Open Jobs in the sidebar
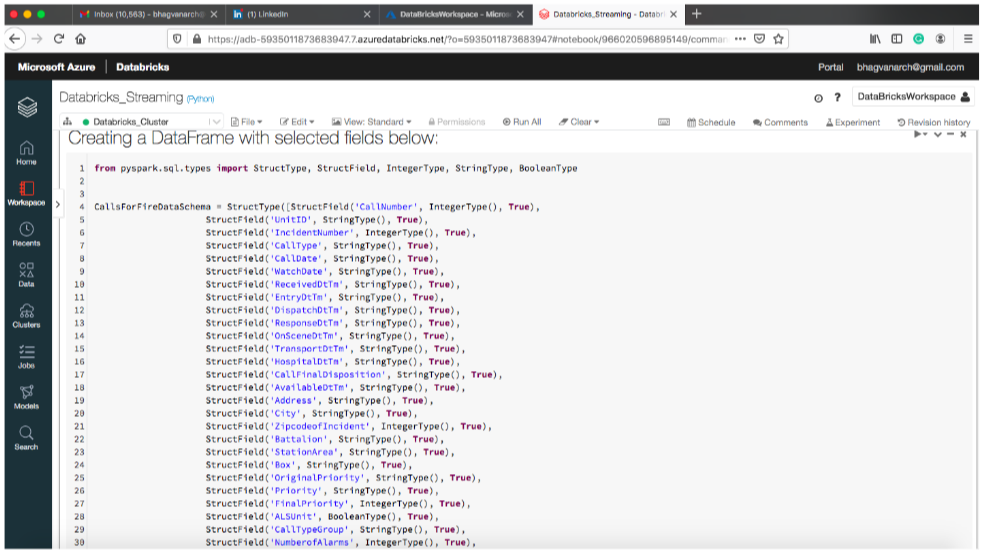Viewport: 982px width, 552px height. tap(26, 357)
